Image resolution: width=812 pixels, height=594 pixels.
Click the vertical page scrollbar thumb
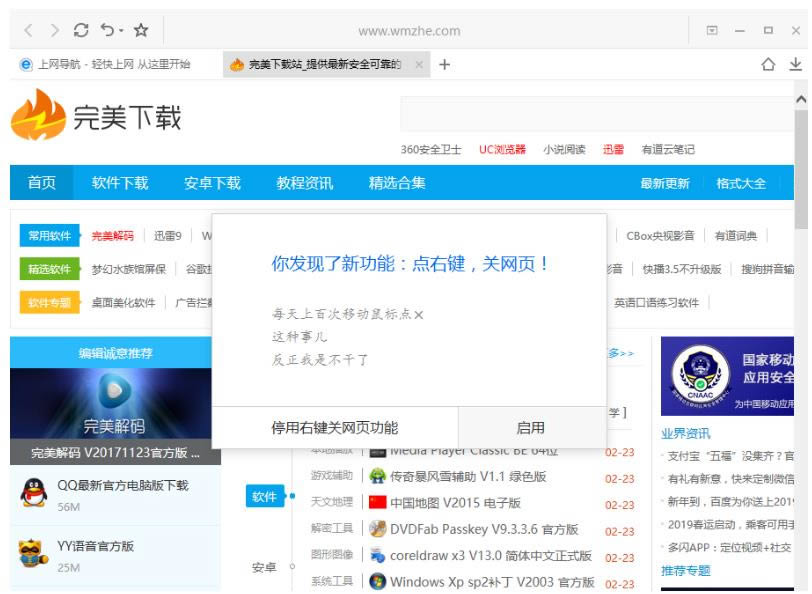click(x=801, y=169)
